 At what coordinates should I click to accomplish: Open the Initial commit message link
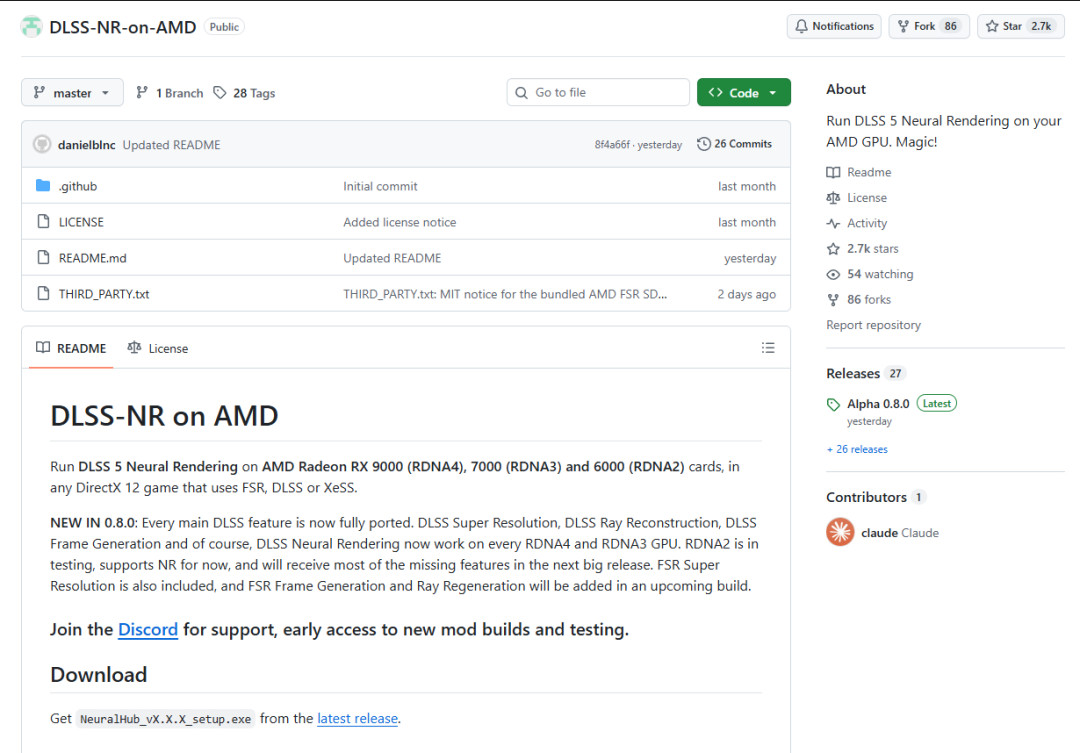click(380, 186)
